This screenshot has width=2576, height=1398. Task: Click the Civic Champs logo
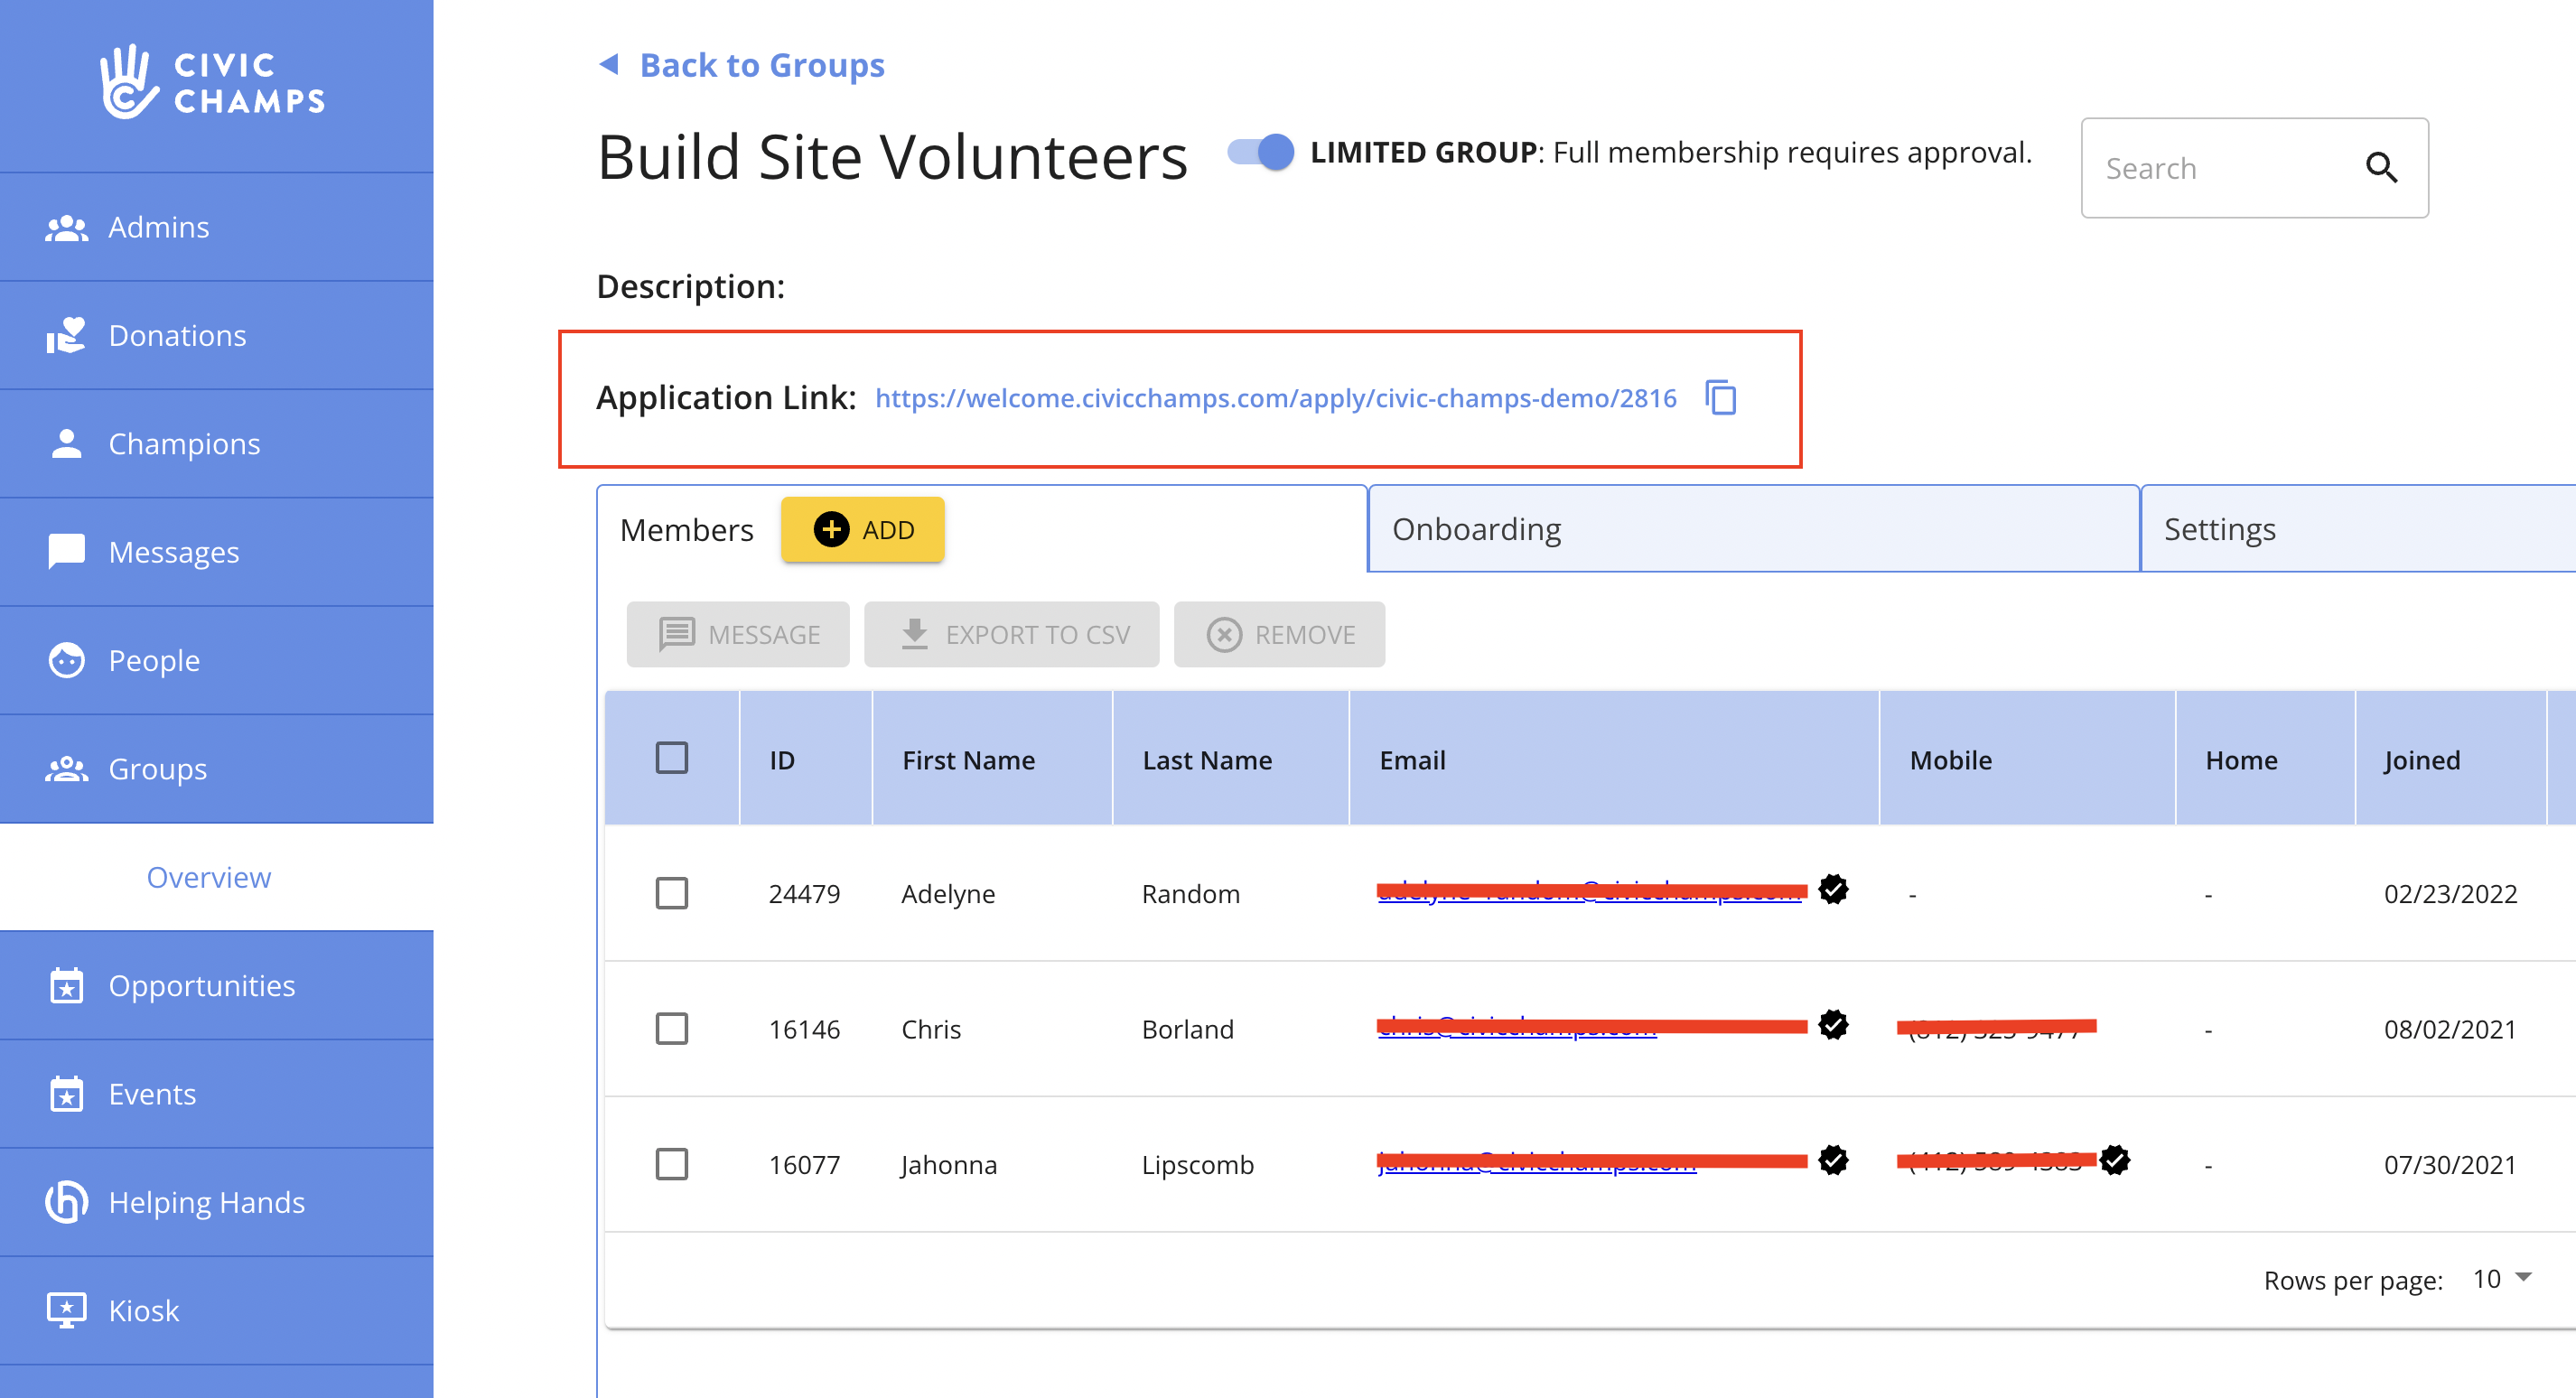point(212,82)
